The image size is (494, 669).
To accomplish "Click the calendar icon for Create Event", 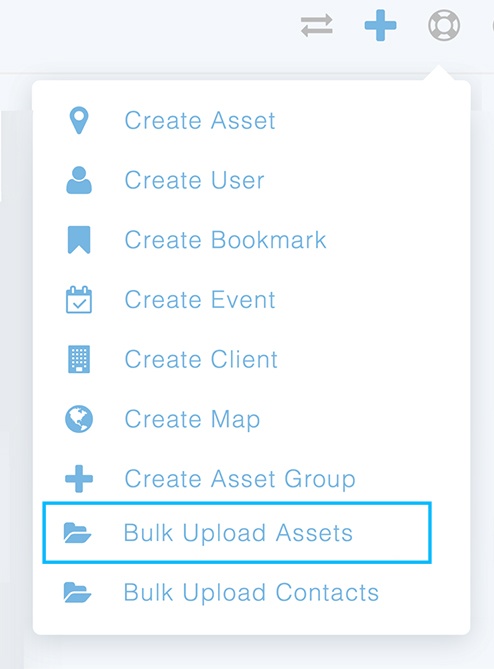I will 79,300.
